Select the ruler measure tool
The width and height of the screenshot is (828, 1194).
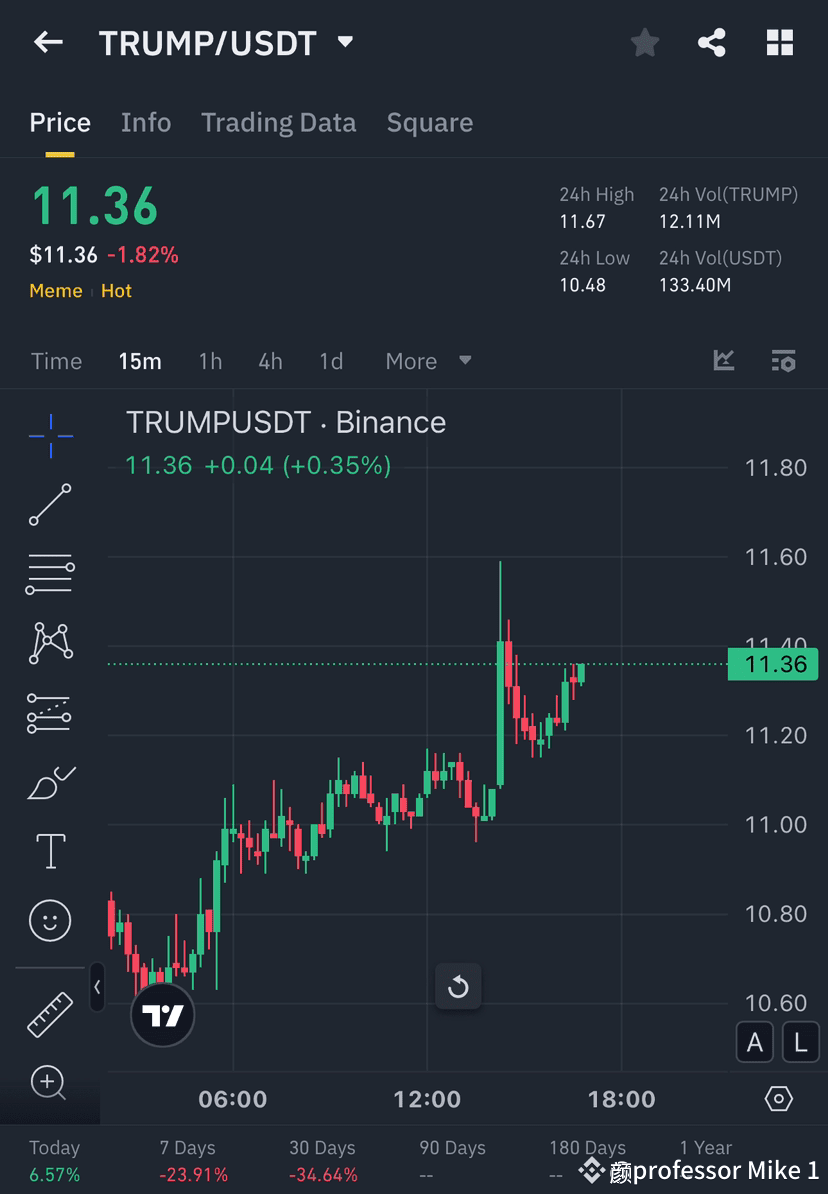[50, 1013]
